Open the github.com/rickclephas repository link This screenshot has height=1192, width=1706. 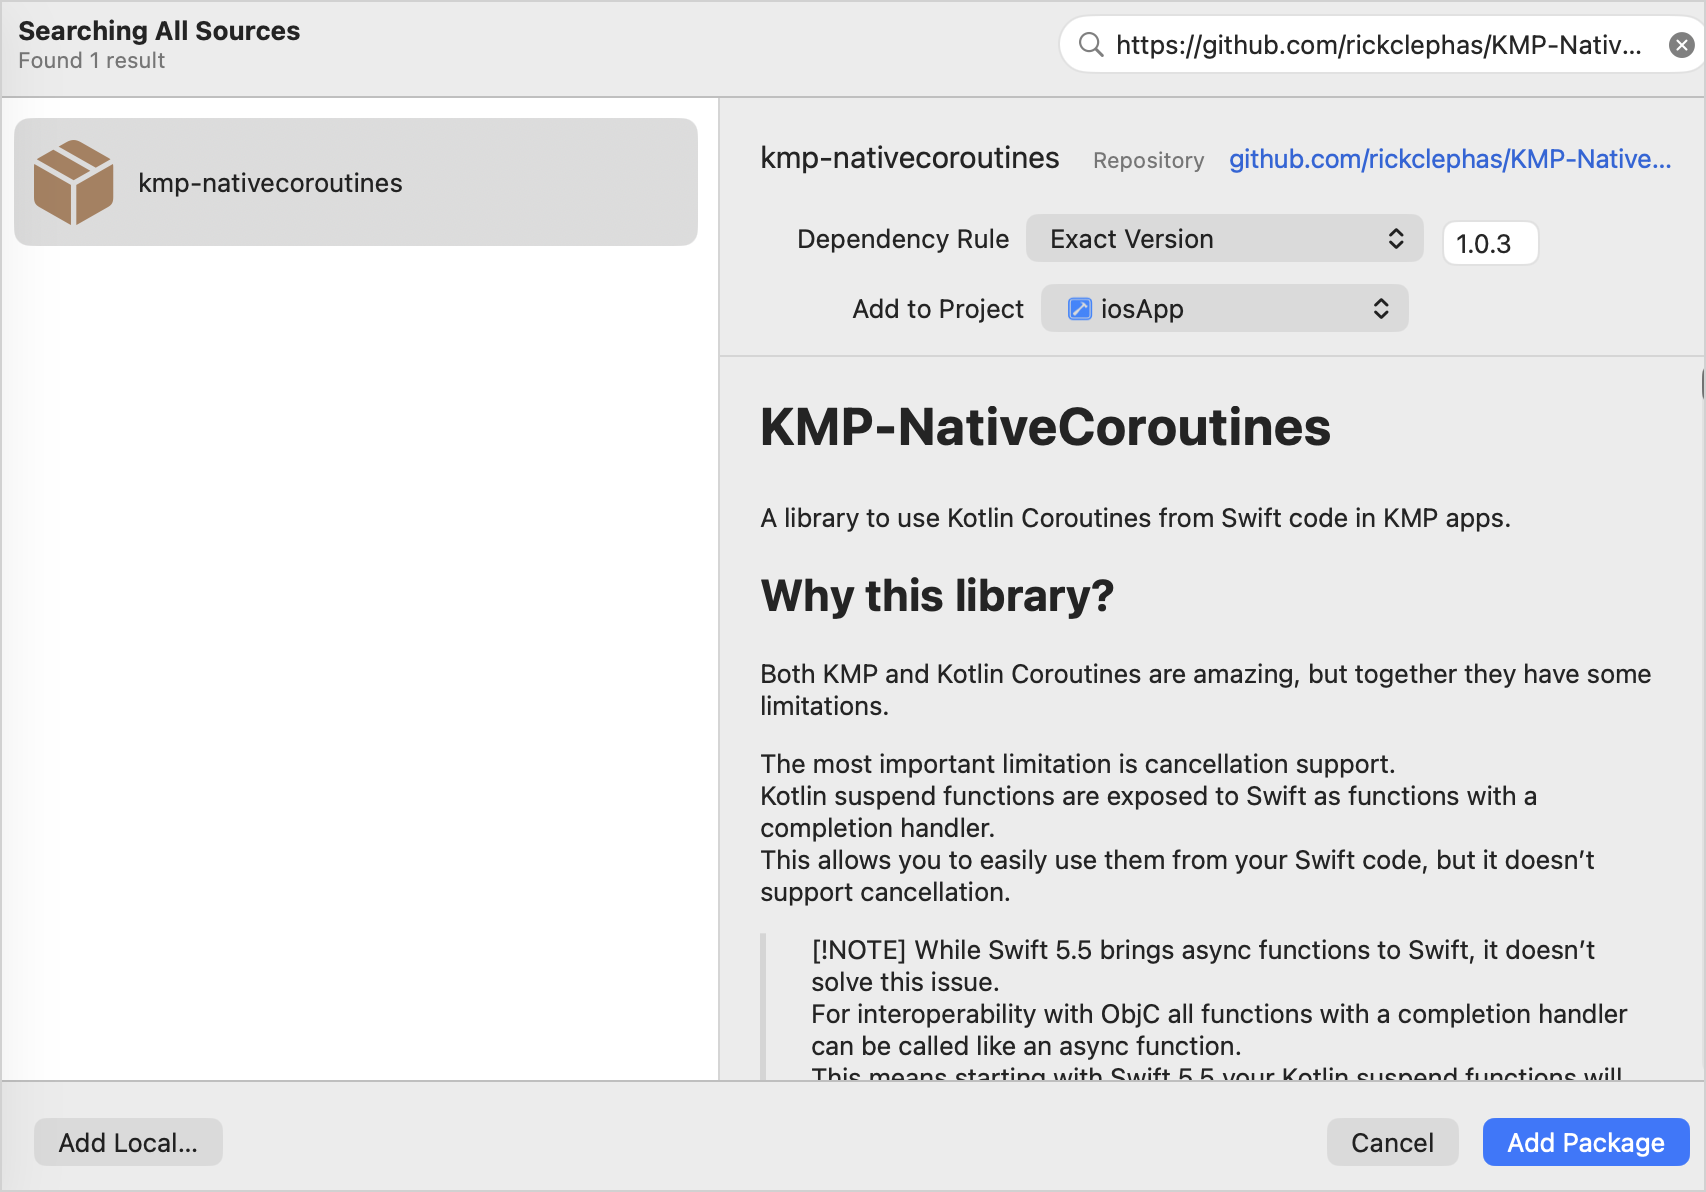tap(1450, 159)
